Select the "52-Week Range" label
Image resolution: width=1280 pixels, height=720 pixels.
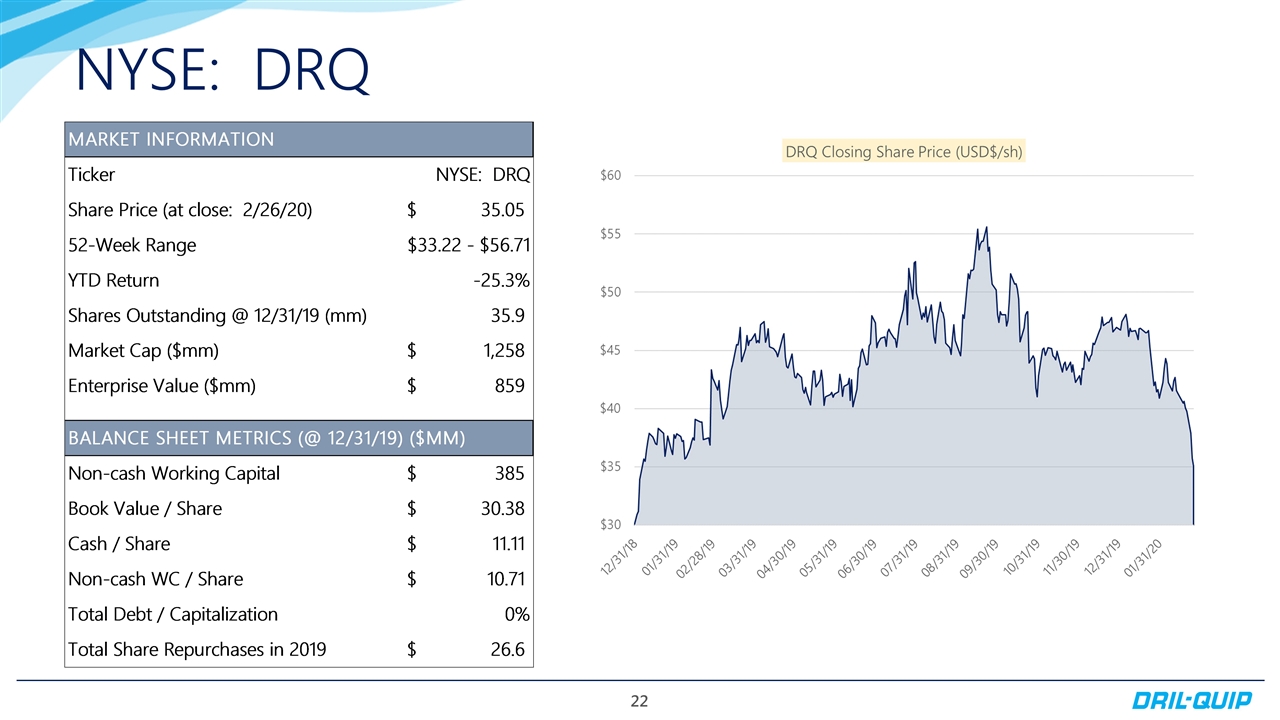[132, 245]
